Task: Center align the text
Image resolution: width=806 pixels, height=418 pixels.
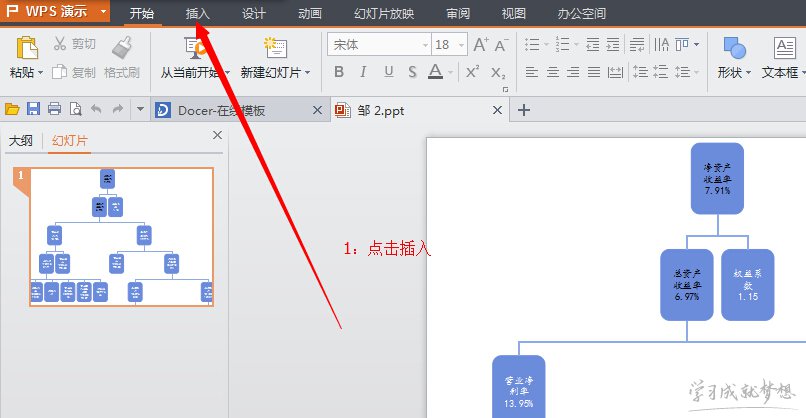Action: click(553, 72)
